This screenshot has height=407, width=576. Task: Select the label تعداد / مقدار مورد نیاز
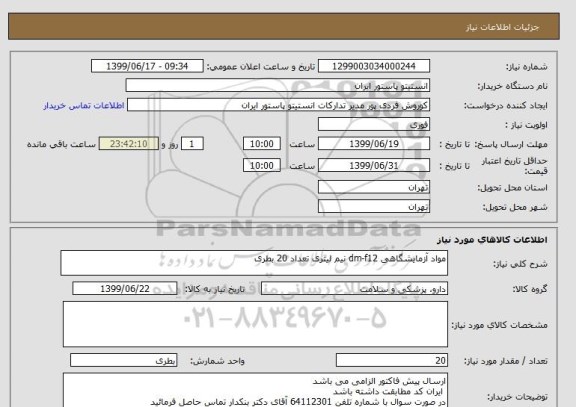(506, 361)
